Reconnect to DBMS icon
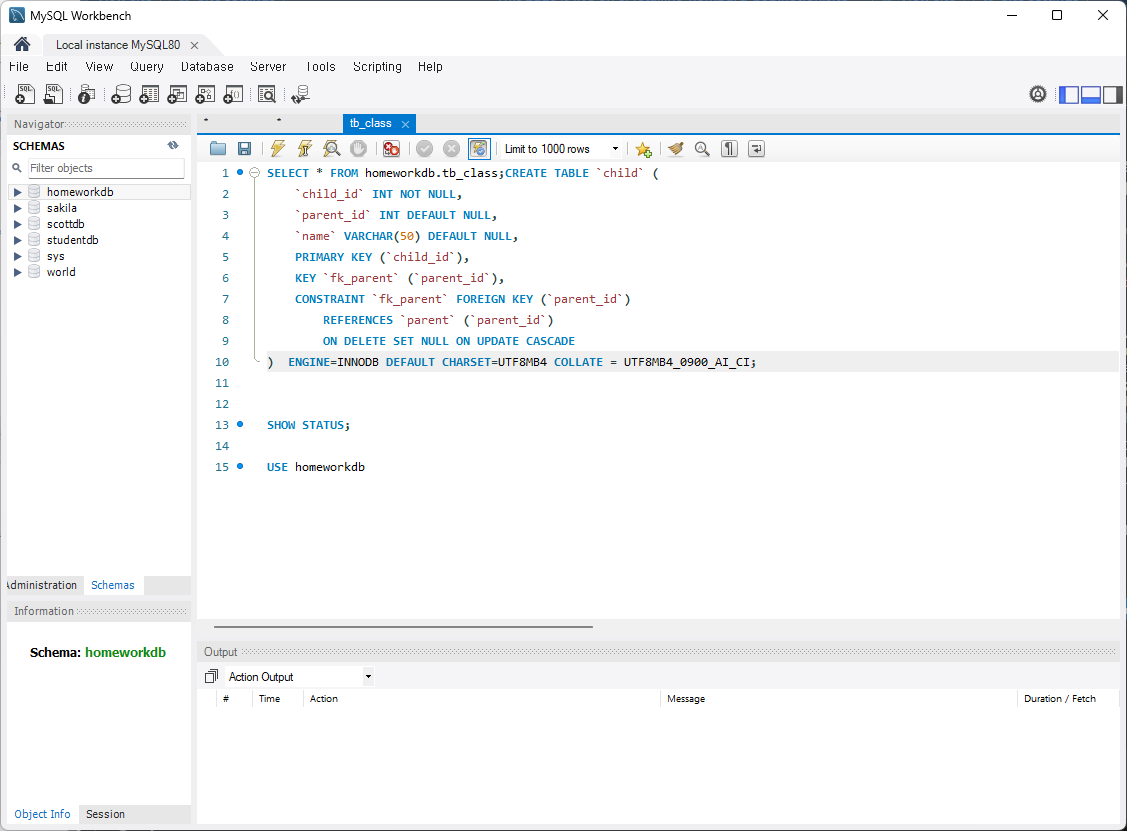Image resolution: width=1127 pixels, height=831 pixels. [x=300, y=94]
